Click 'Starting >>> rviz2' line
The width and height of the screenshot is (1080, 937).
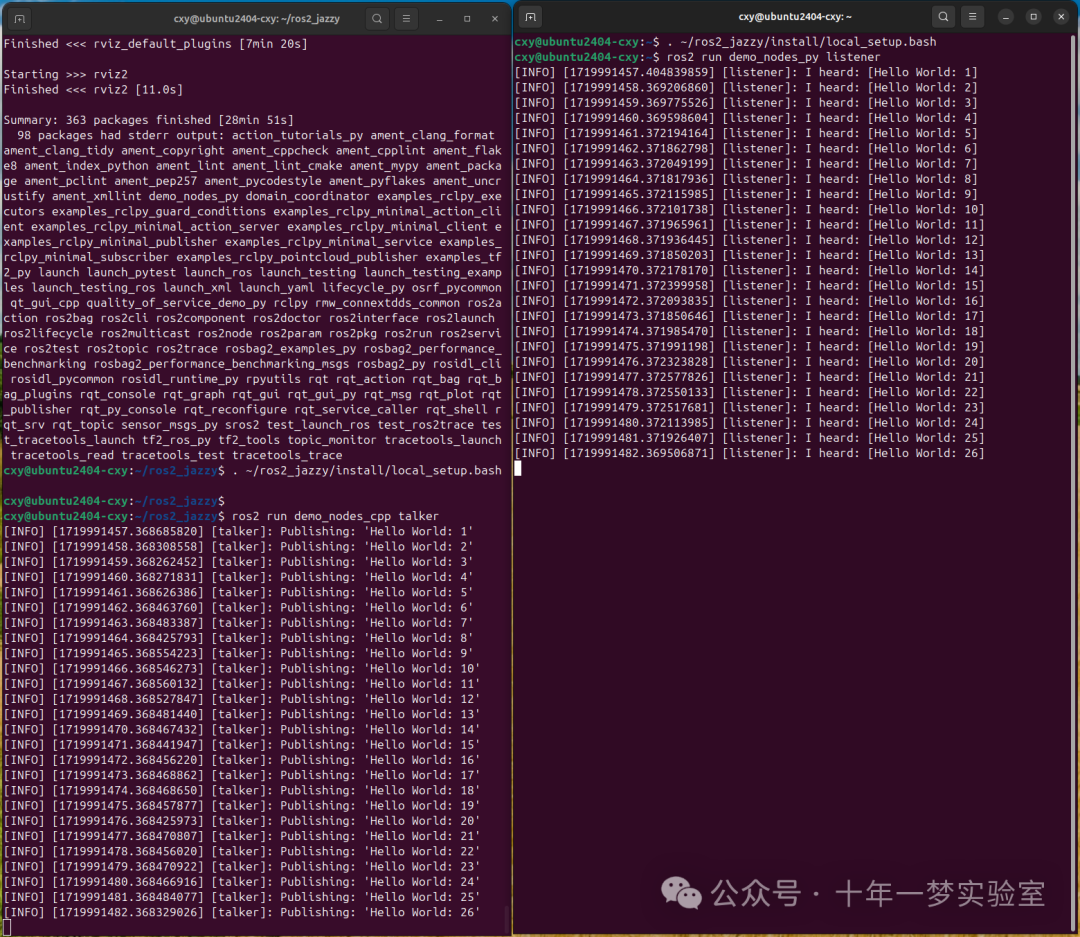65,74
